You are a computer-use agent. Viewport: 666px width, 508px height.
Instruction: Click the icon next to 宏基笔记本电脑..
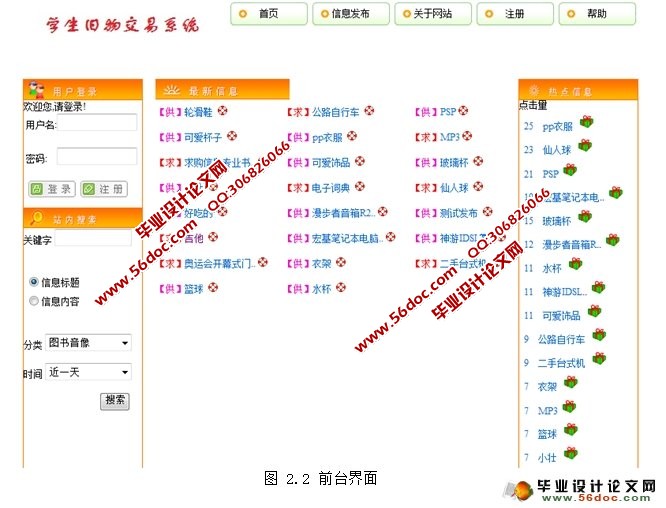[x=390, y=237]
